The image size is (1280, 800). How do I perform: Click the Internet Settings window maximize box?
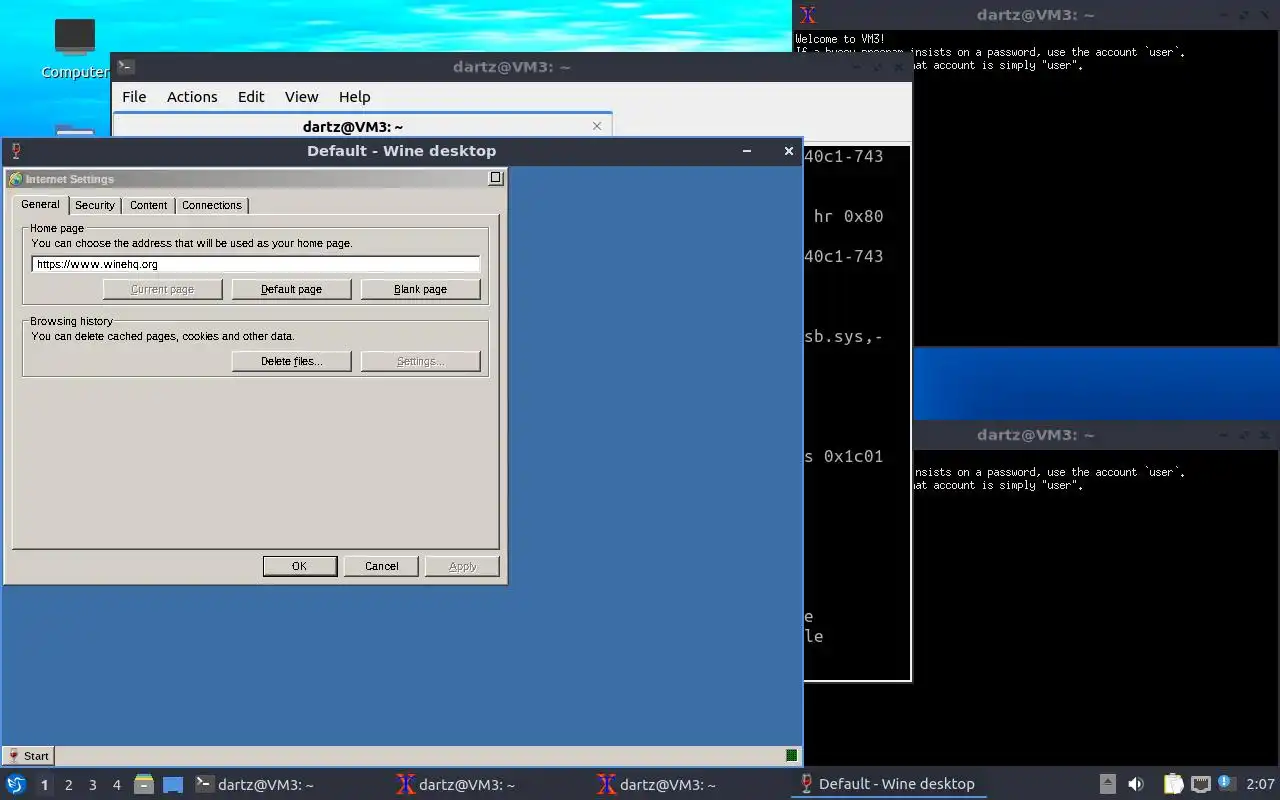pos(495,178)
